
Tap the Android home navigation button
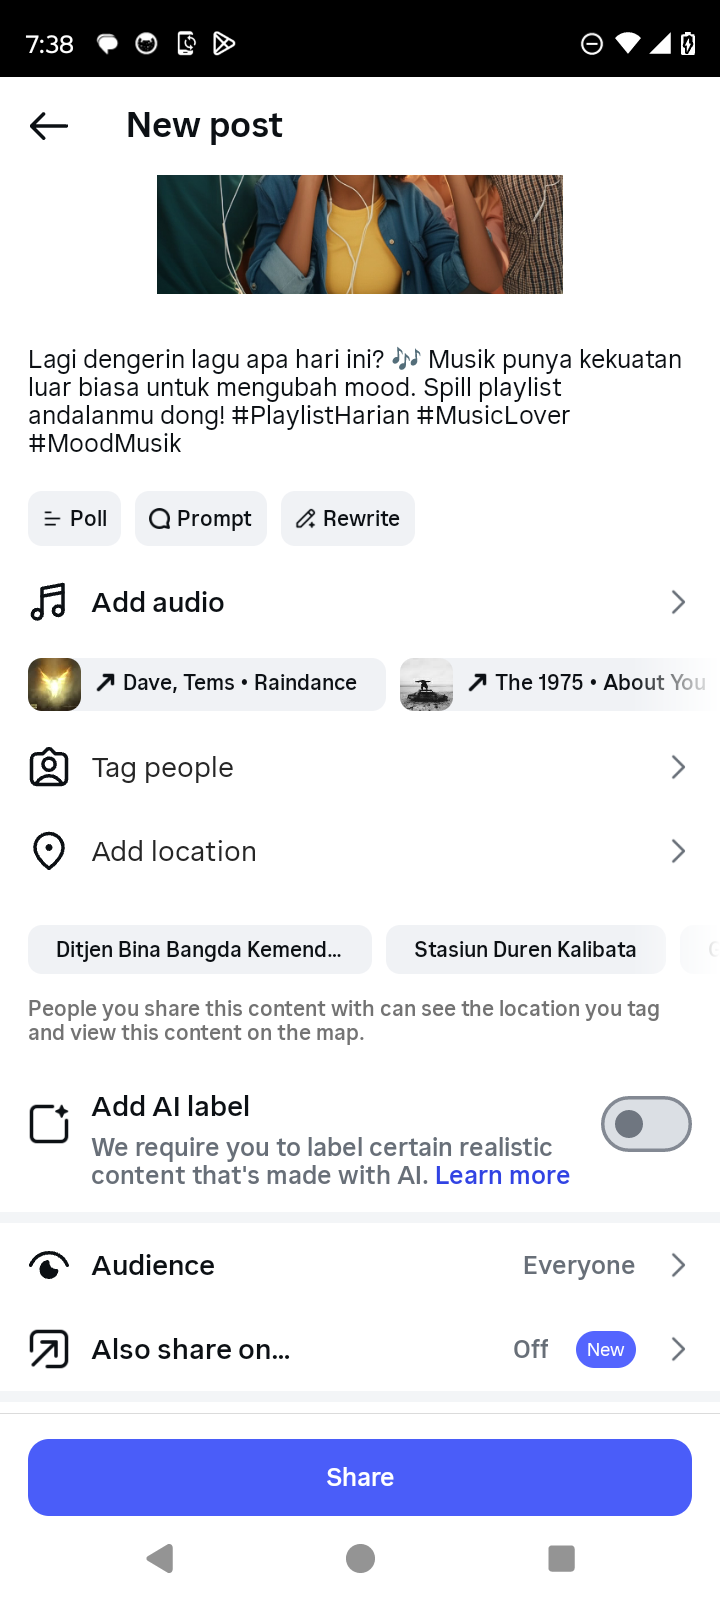click(x=360, y=1558)
